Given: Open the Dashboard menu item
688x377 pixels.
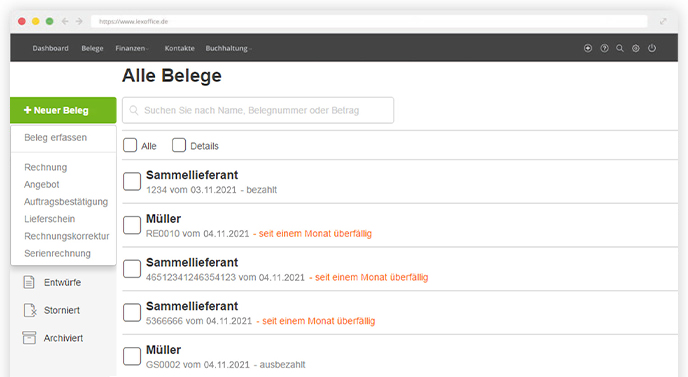Looking at the screenshot, I should tap(50, 48).
